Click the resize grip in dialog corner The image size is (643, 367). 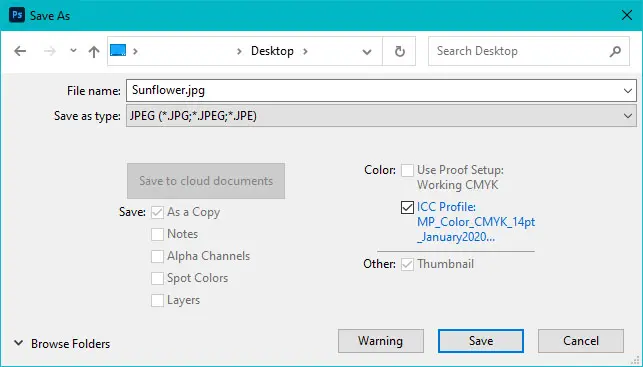(636, 360)
